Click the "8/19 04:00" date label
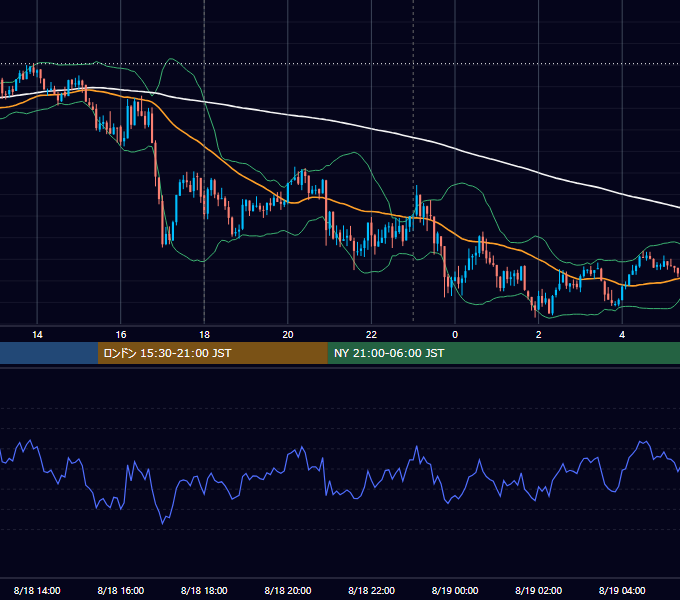This screenshot has height=600, width=680. click(x=622, y=590)
